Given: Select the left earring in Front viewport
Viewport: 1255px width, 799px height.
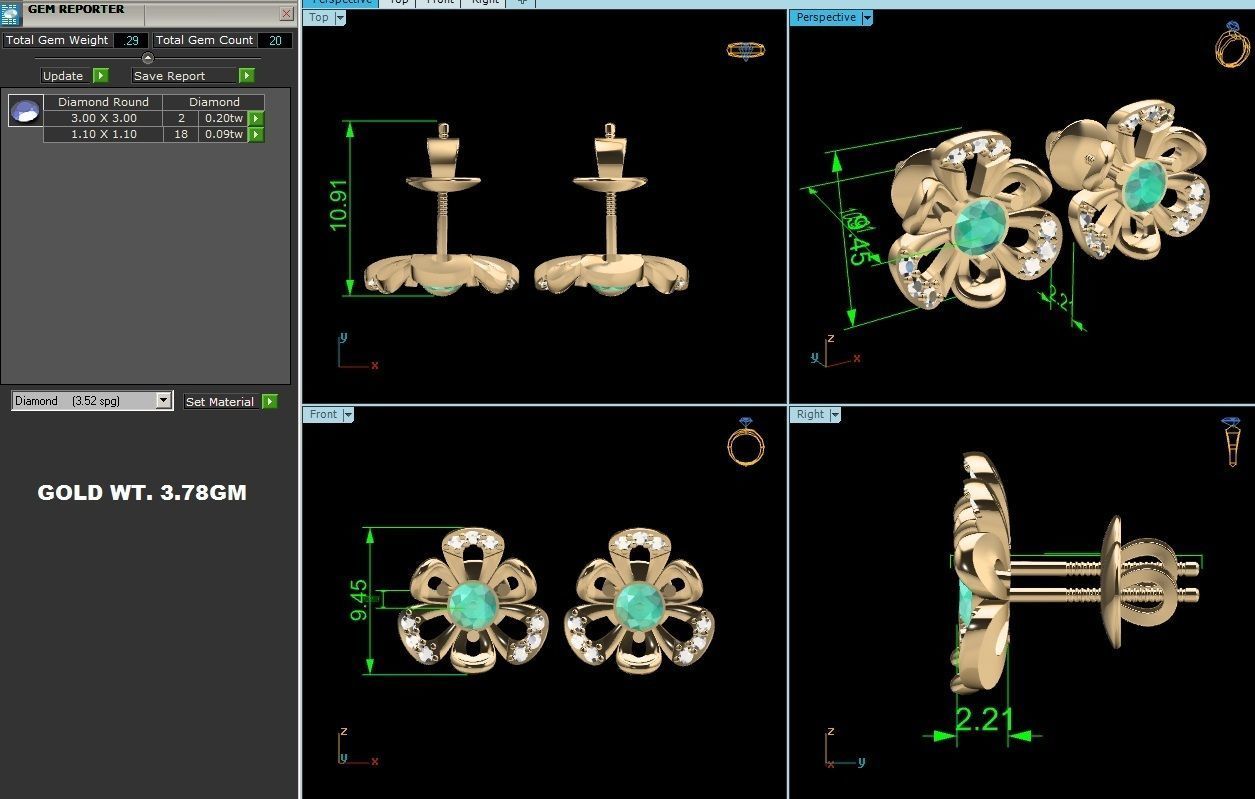Looking at the screenshot, I should click(472, 601).
